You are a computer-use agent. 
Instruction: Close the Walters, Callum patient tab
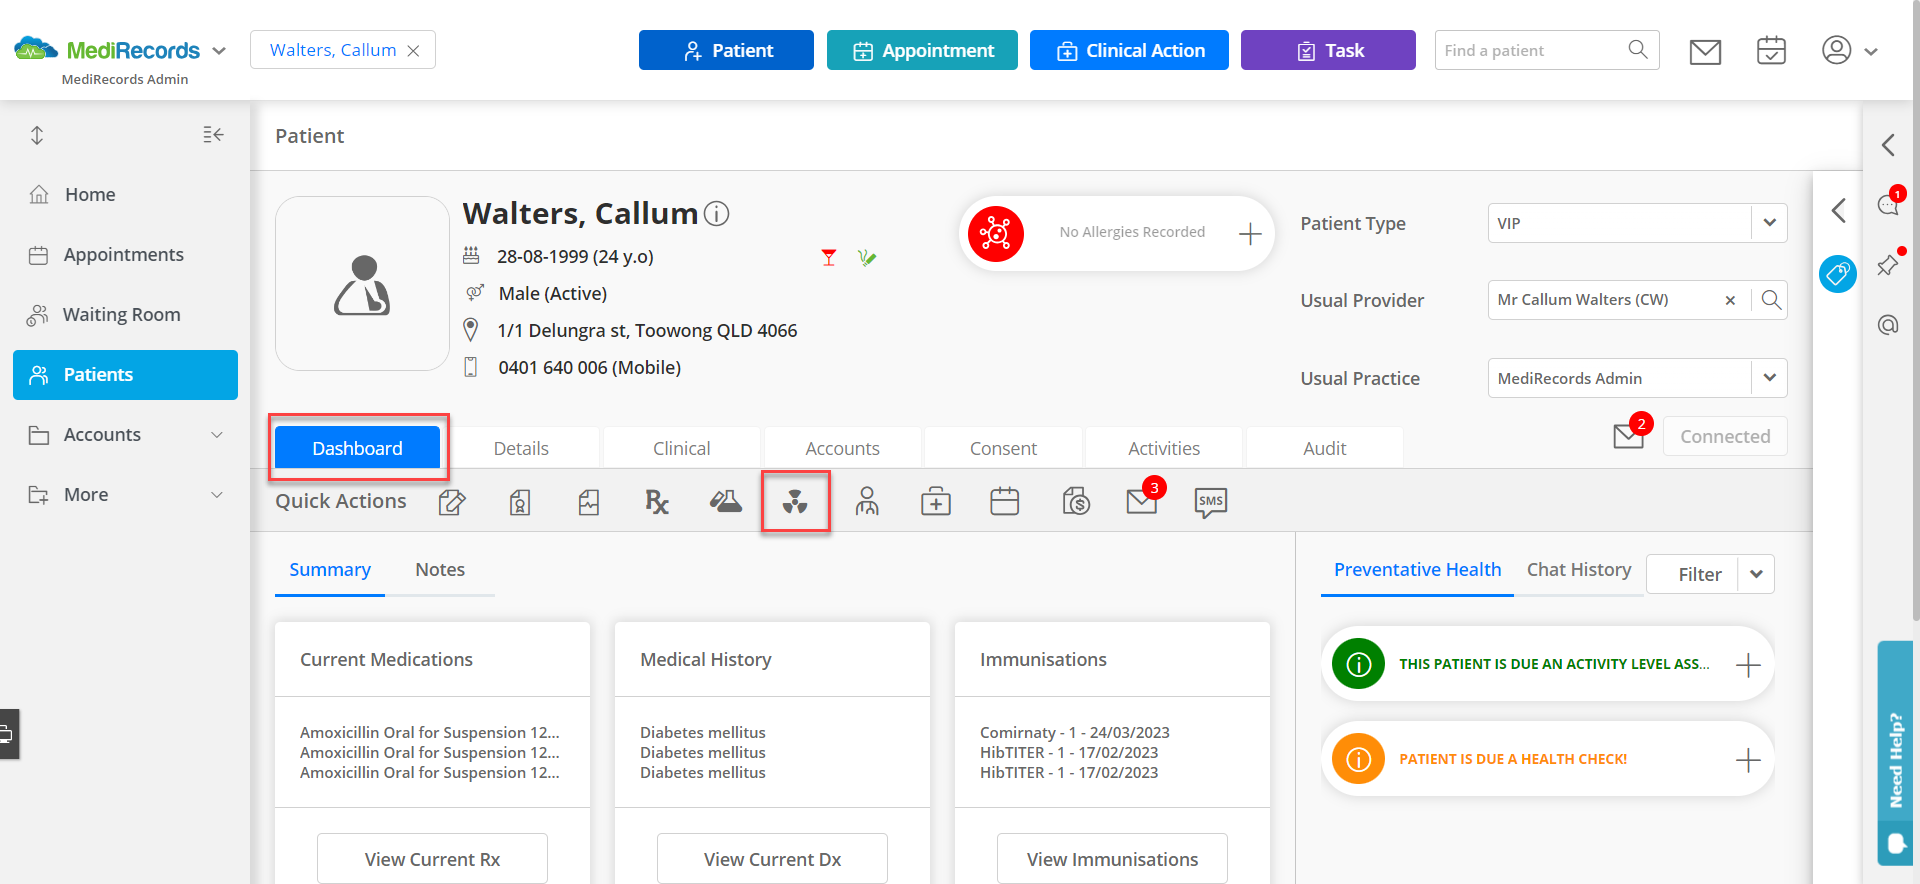pyautogui.click(x=413, y=51)
